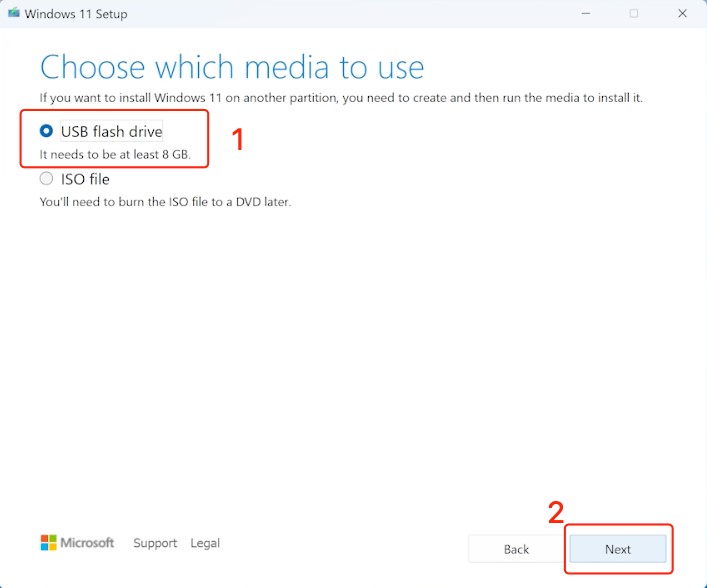Open the Support link

(x=155, y=543)
